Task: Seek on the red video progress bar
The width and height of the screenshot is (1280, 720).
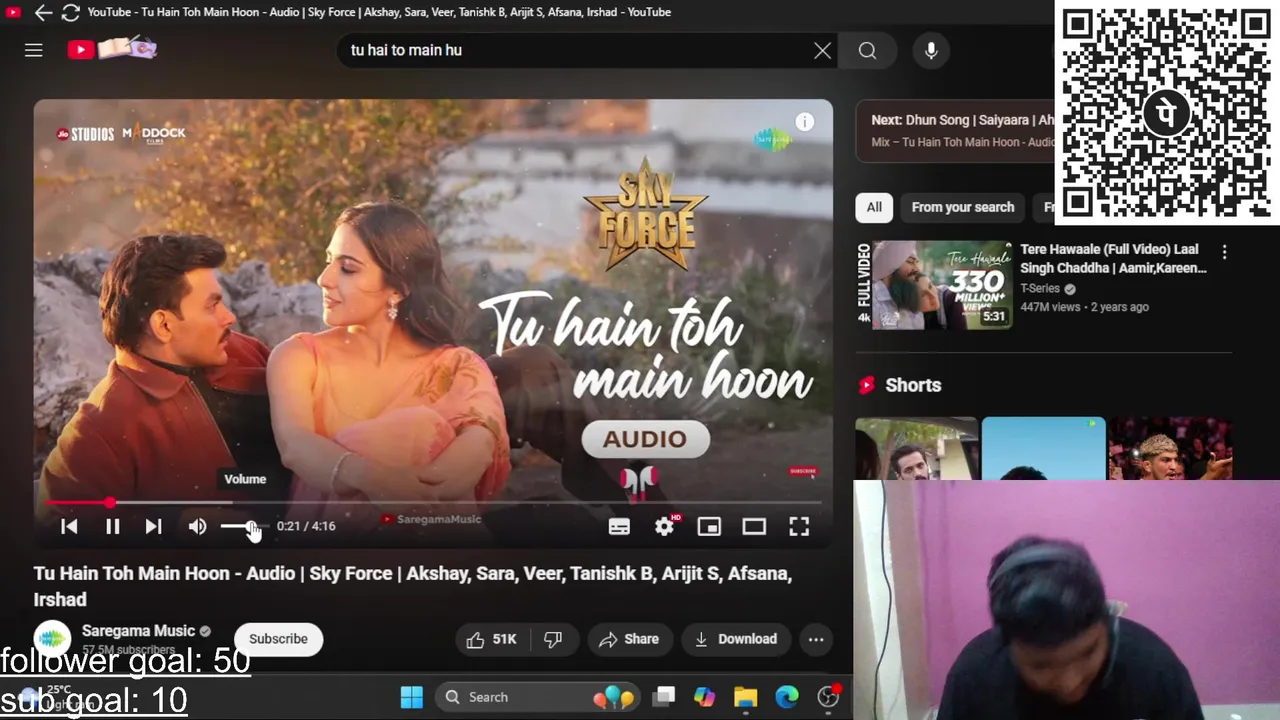Action: coord(432,503)
